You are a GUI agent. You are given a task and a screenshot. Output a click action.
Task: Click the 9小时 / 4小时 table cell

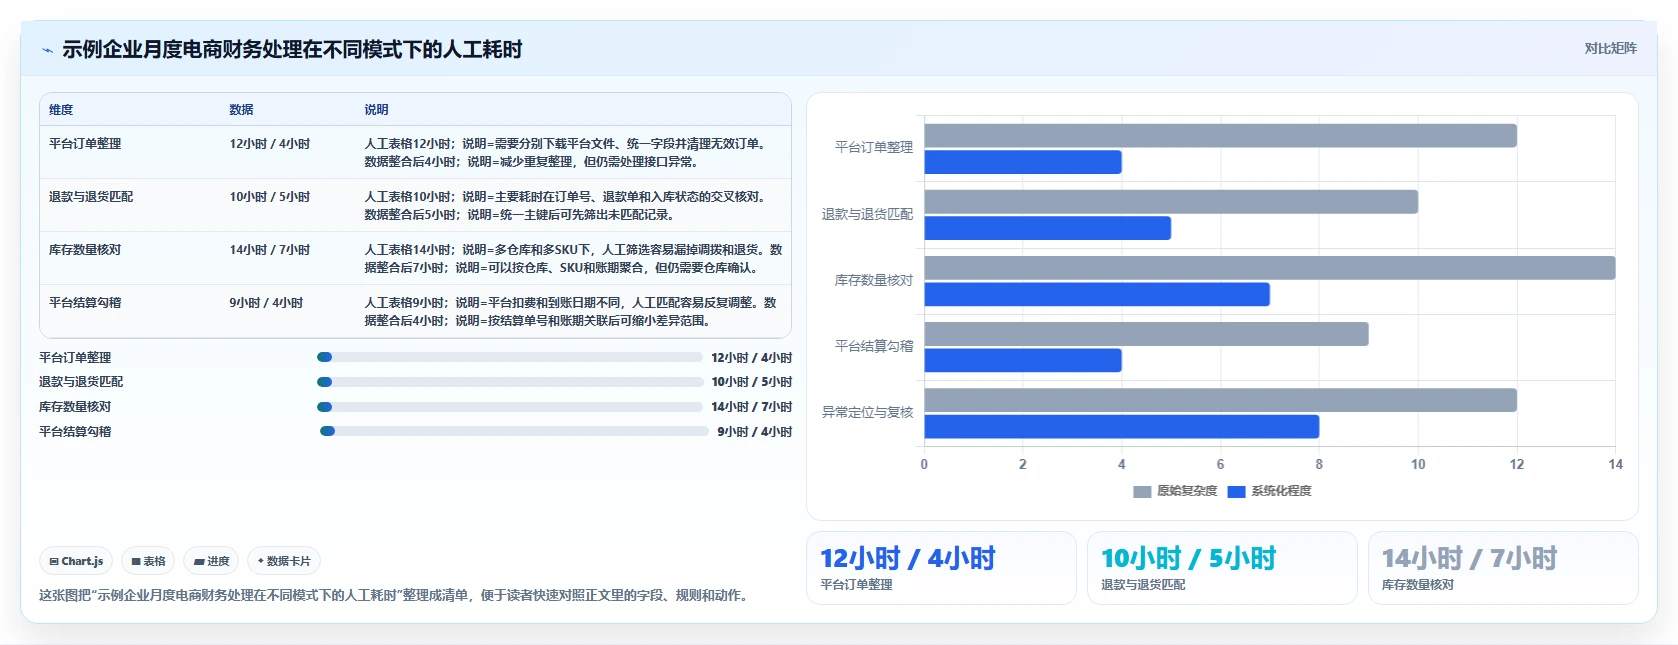266,303
